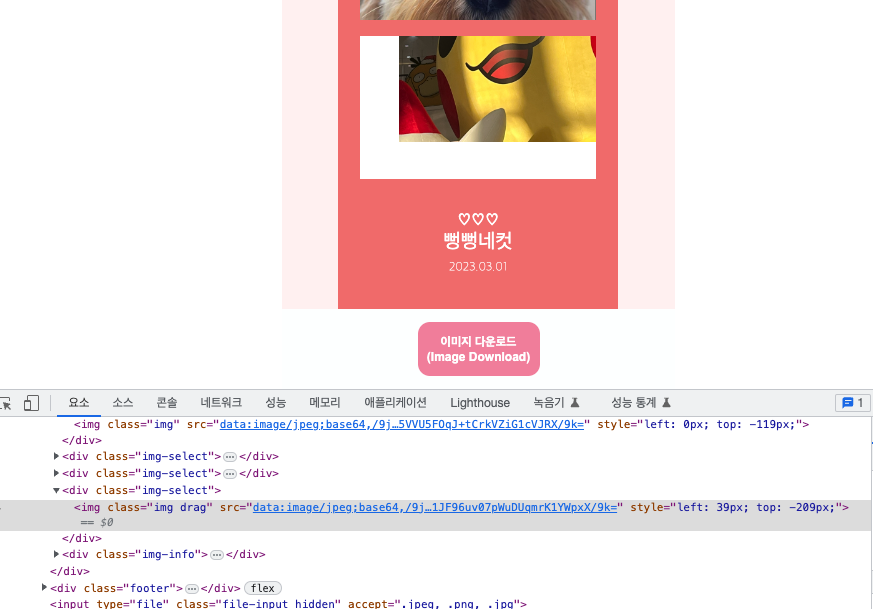Collapse the open img-select div
The height and width of the screenshot is (609, 873).
(56, 490)
